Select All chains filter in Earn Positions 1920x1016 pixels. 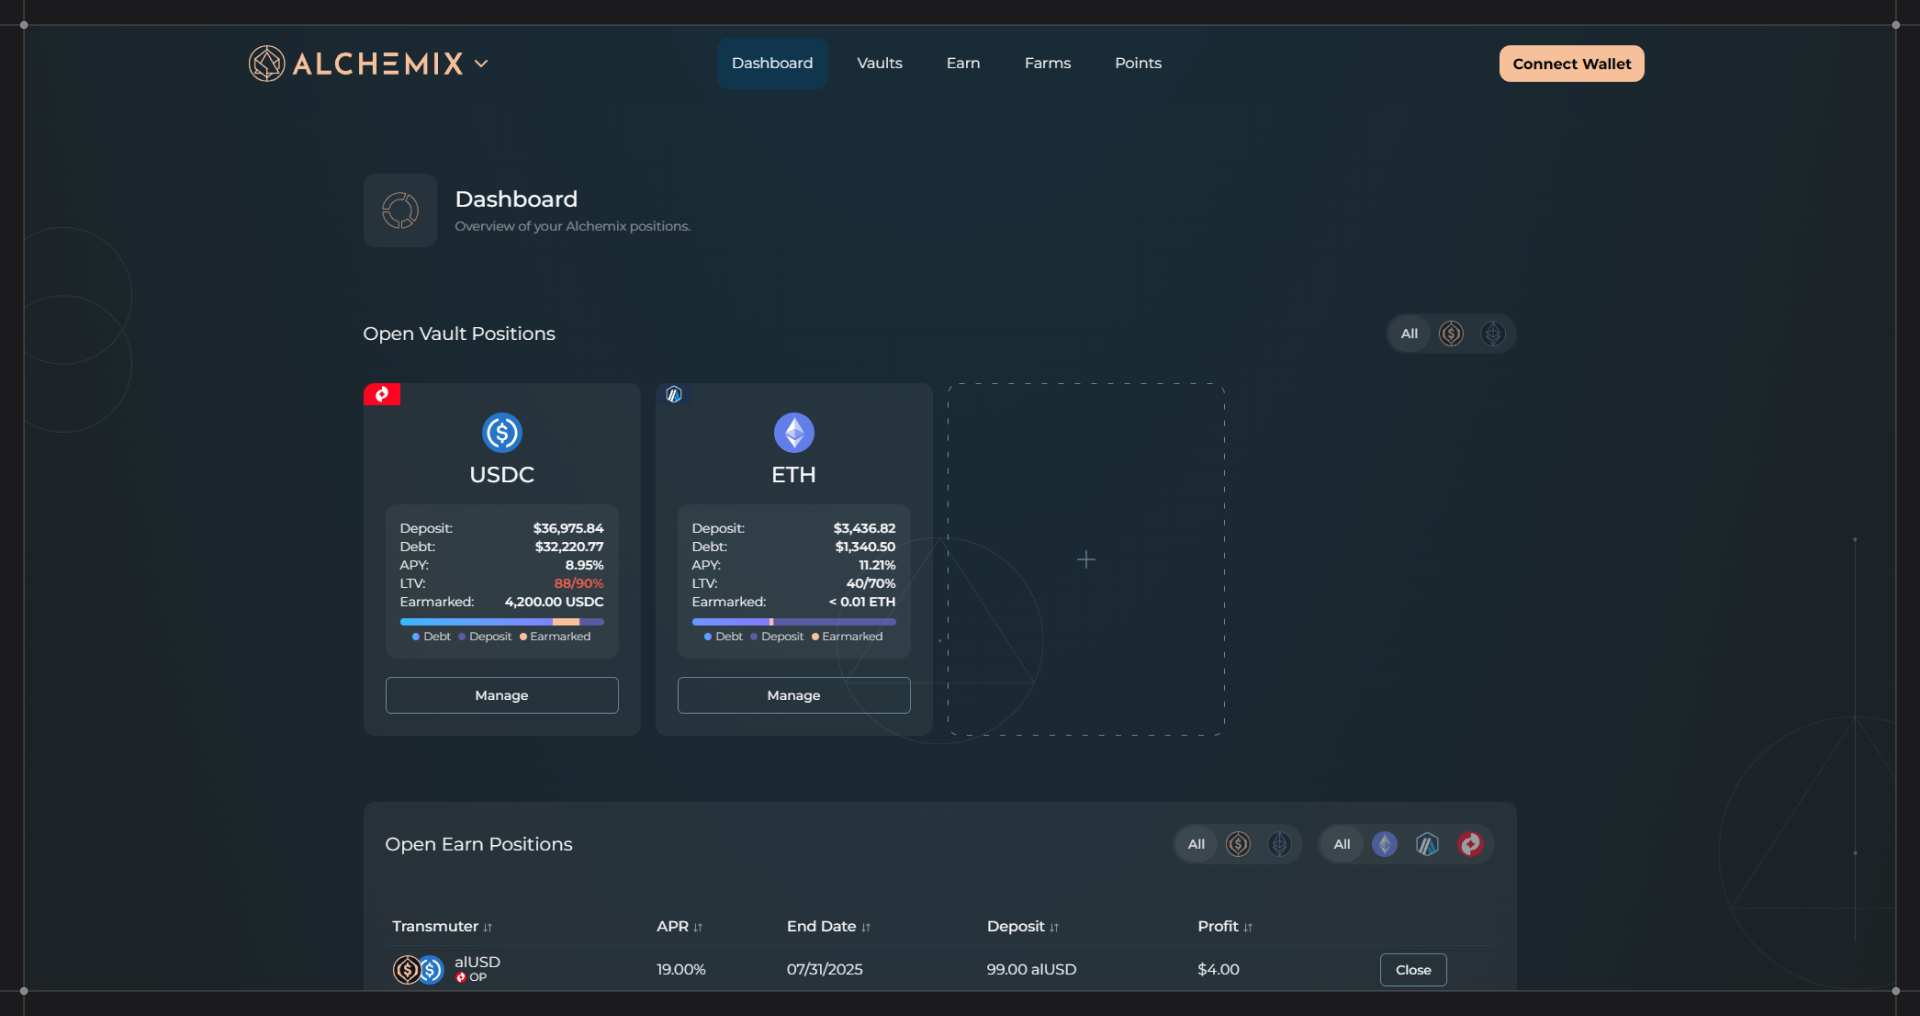tap(1342, 845)
